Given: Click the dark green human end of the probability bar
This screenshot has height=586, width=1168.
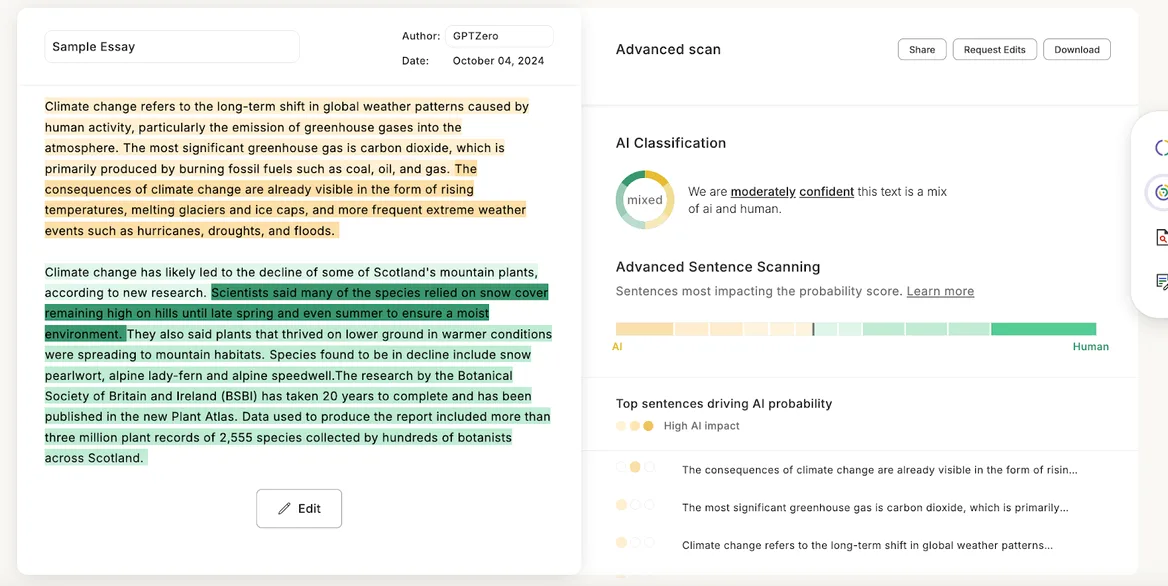Looking at the screenshot, I should 1043,329.
